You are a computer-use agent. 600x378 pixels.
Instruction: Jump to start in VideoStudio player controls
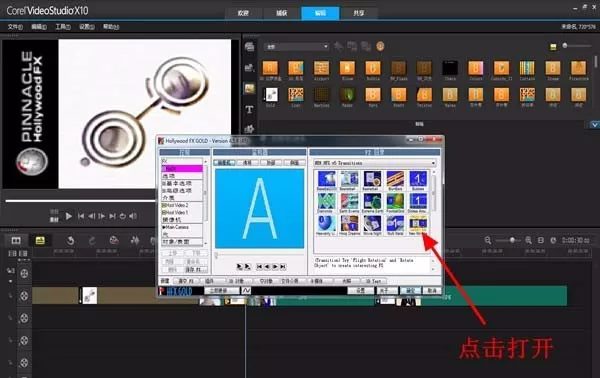81,216
